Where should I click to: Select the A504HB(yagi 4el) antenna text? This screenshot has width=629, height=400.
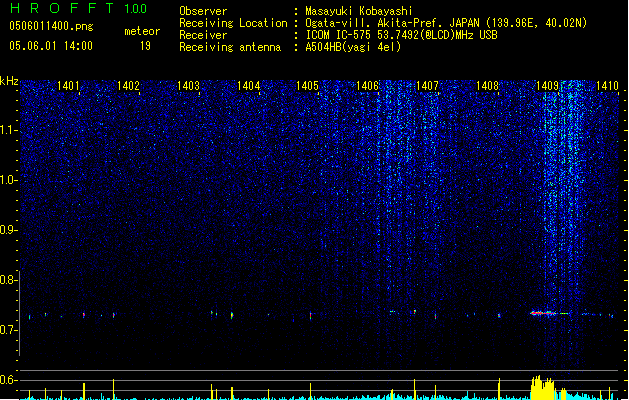353,47
